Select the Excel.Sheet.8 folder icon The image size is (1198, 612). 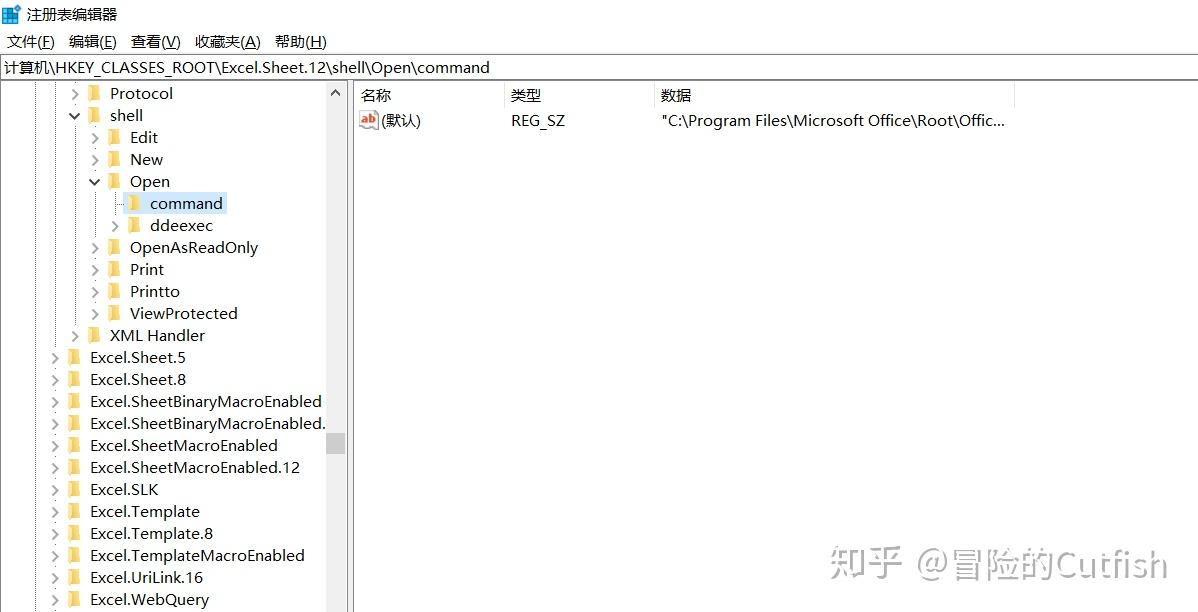coord(75,380)
